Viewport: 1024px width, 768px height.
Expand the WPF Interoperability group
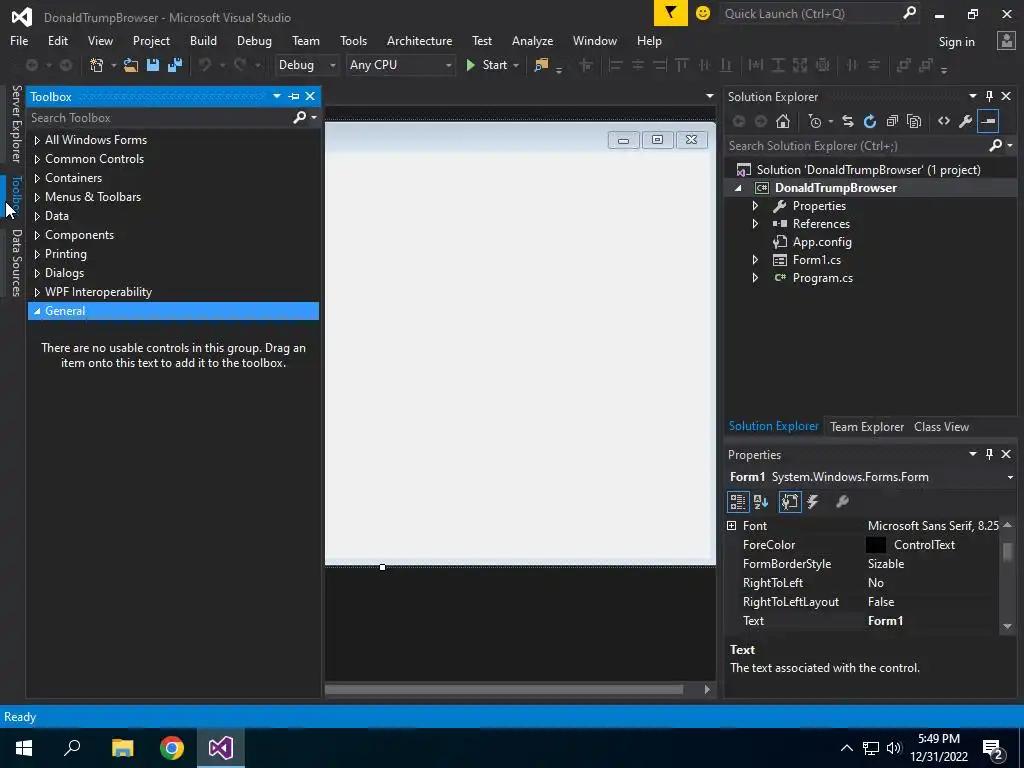pos(37,292)
